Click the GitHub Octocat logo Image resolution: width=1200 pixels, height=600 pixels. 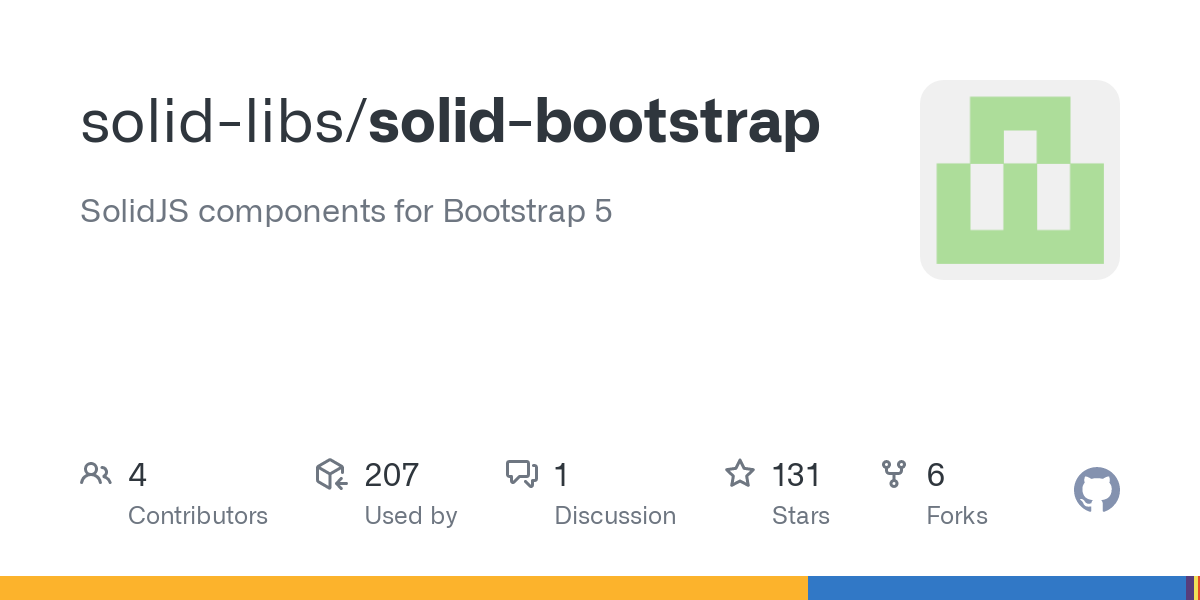pos(1096,491)
